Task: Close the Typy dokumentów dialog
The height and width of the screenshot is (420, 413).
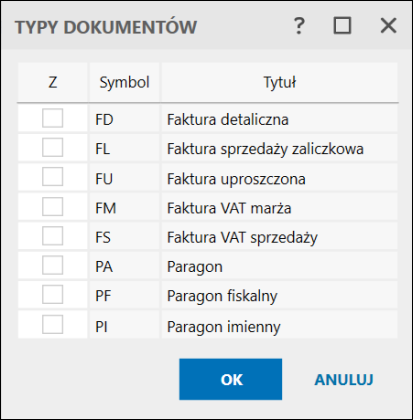Action: coord(388,26)
